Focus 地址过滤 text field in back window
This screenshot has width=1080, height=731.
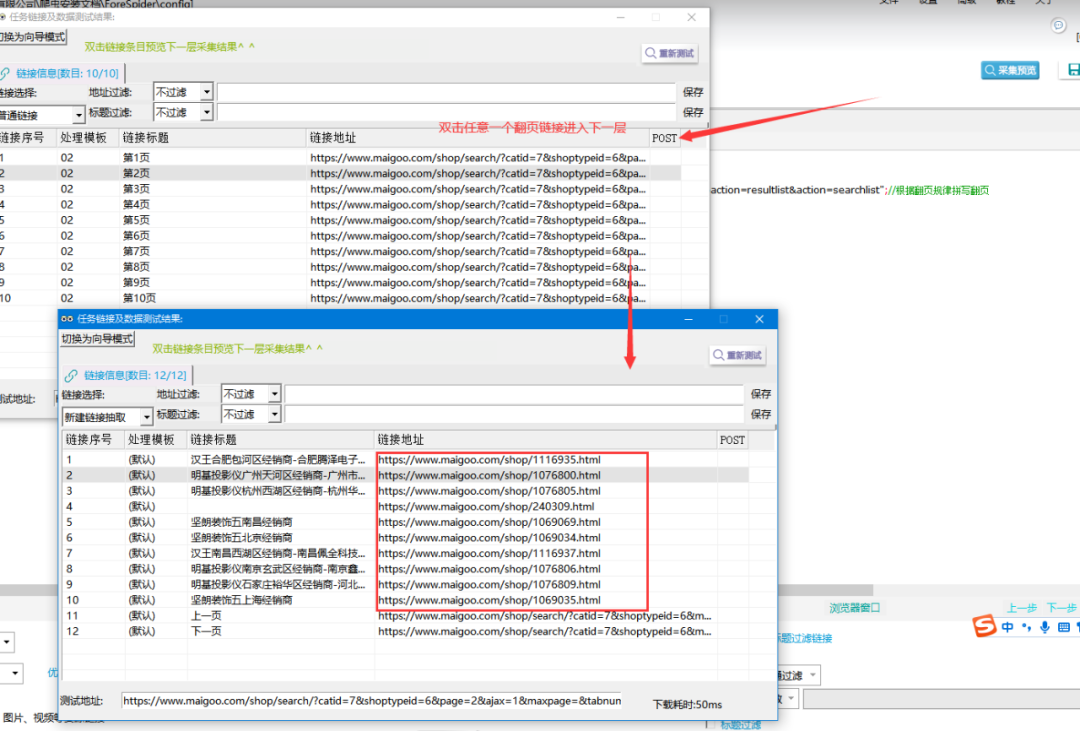click(x=446, y=92)
